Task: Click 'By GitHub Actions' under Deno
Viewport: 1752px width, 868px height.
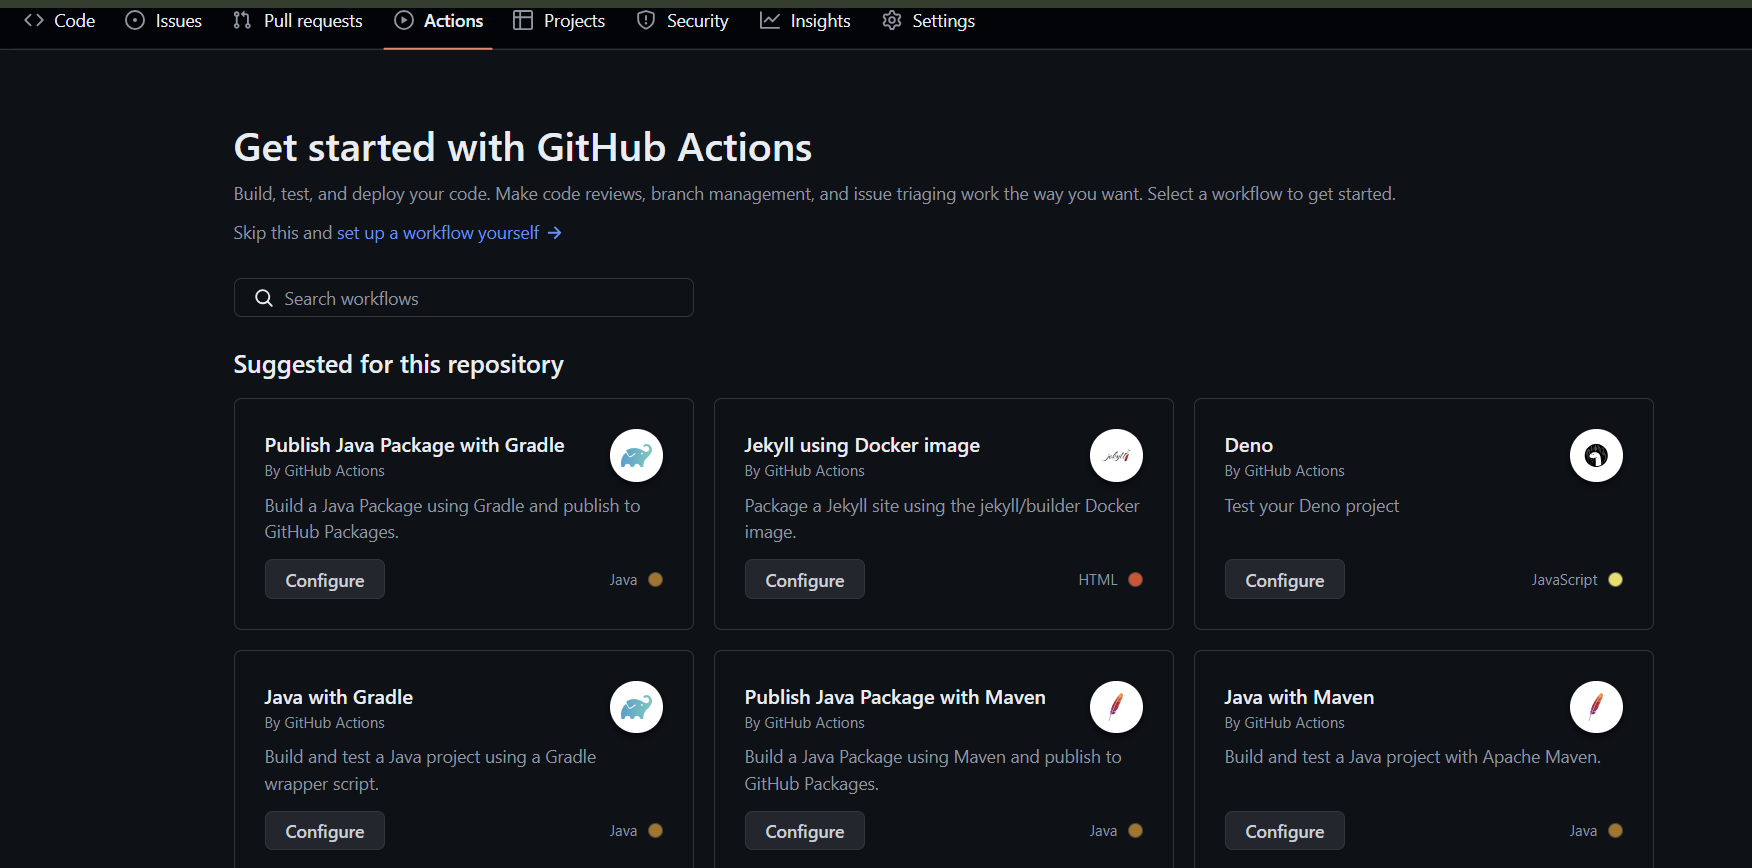Action: point(1285,471)
